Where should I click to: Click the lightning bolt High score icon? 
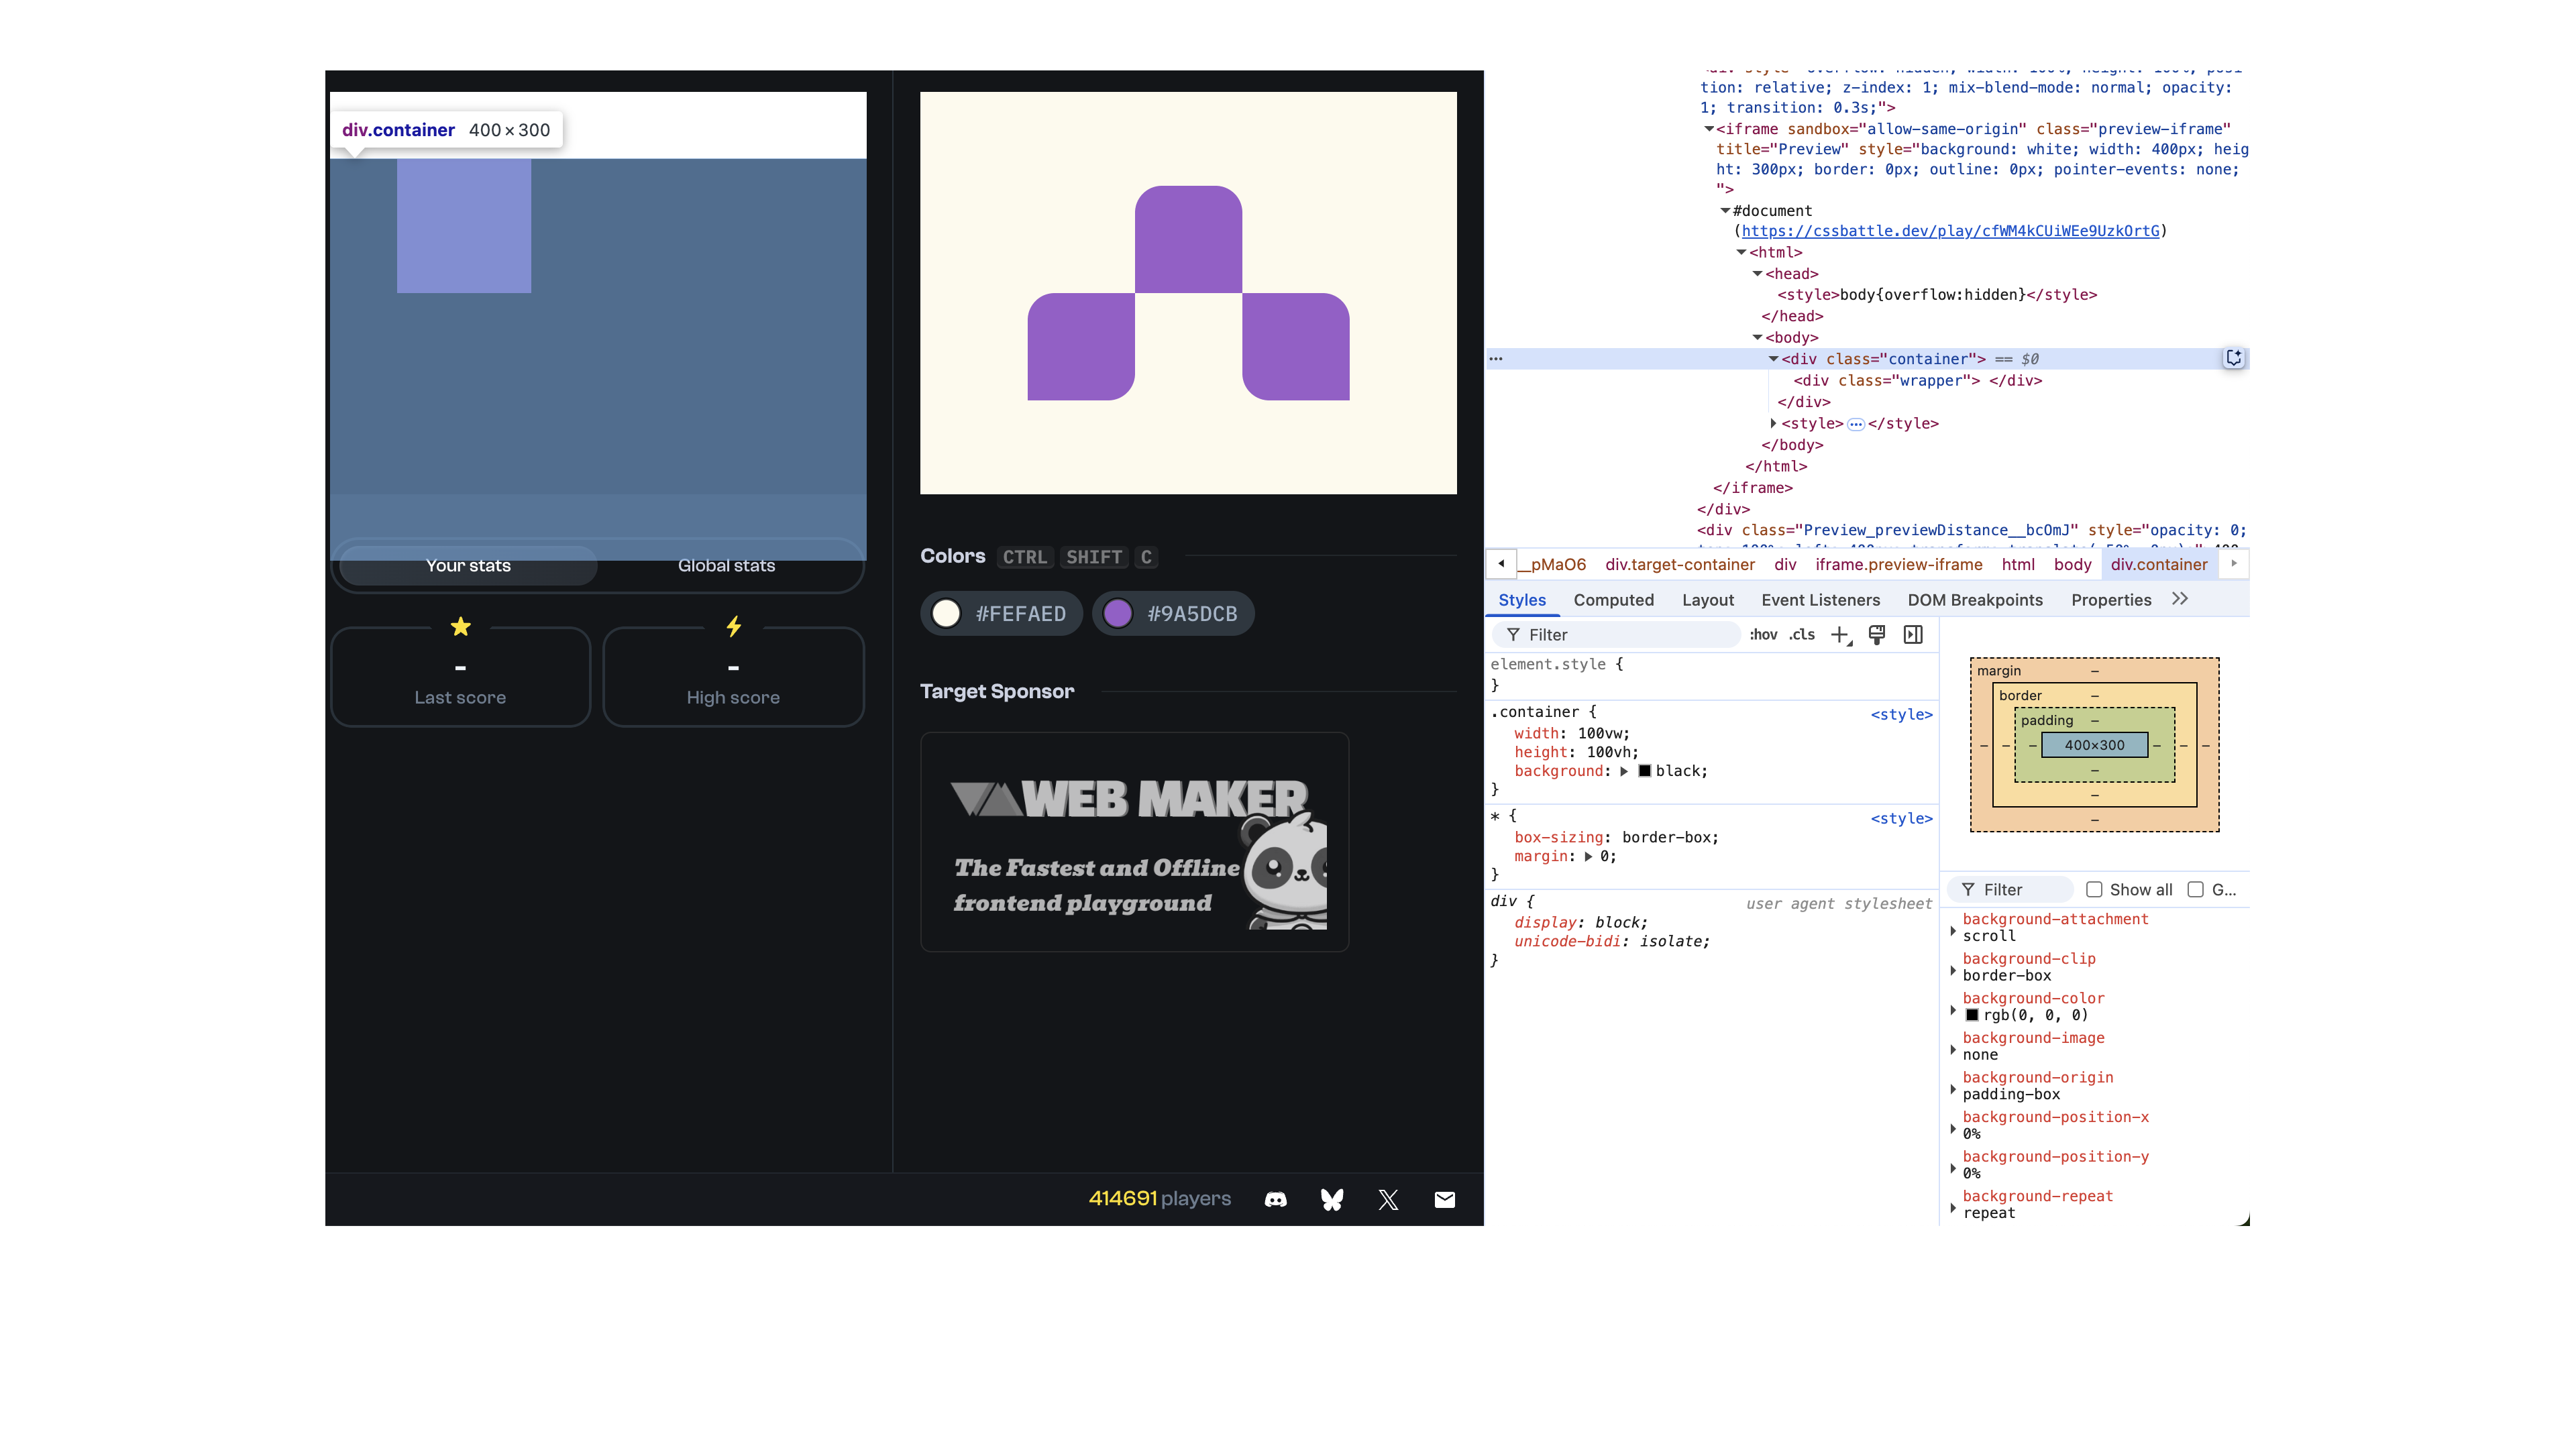coord(733,626)
